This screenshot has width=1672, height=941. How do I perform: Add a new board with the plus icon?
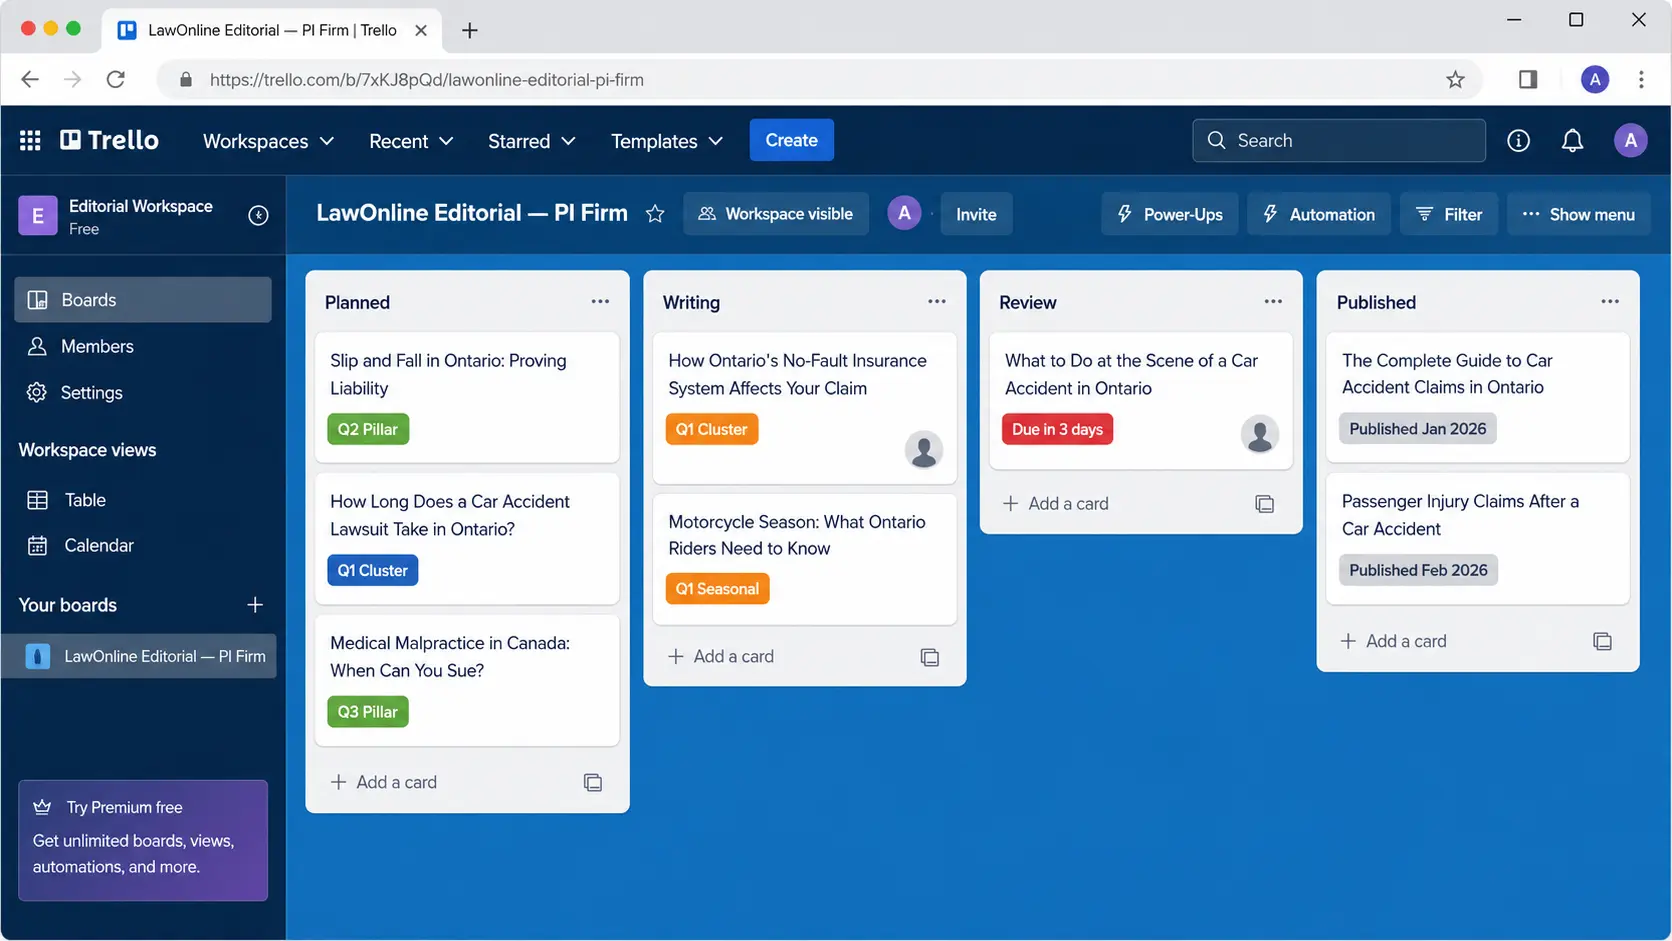click(x=255, y=605)
